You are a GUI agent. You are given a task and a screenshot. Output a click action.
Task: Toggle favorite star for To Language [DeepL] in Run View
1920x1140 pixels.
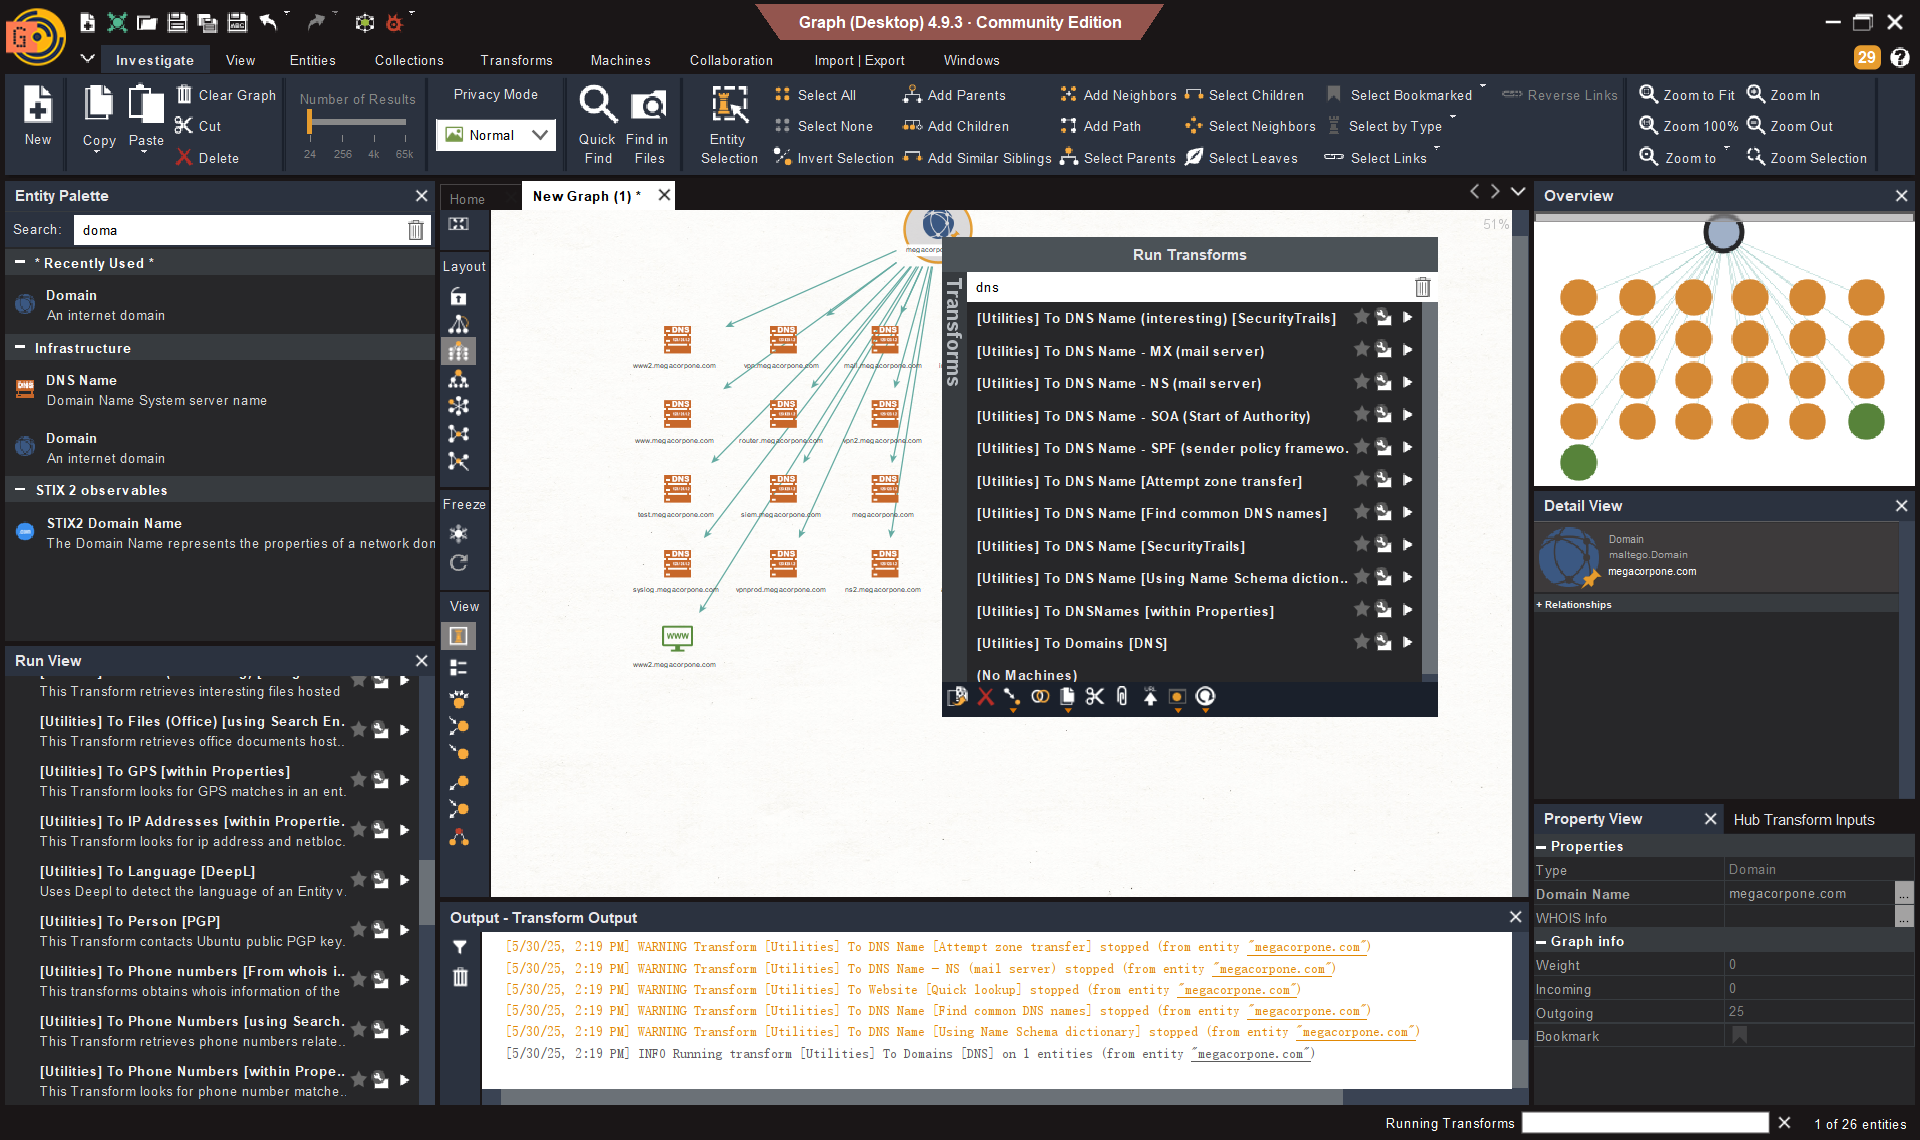pos(358,880)
